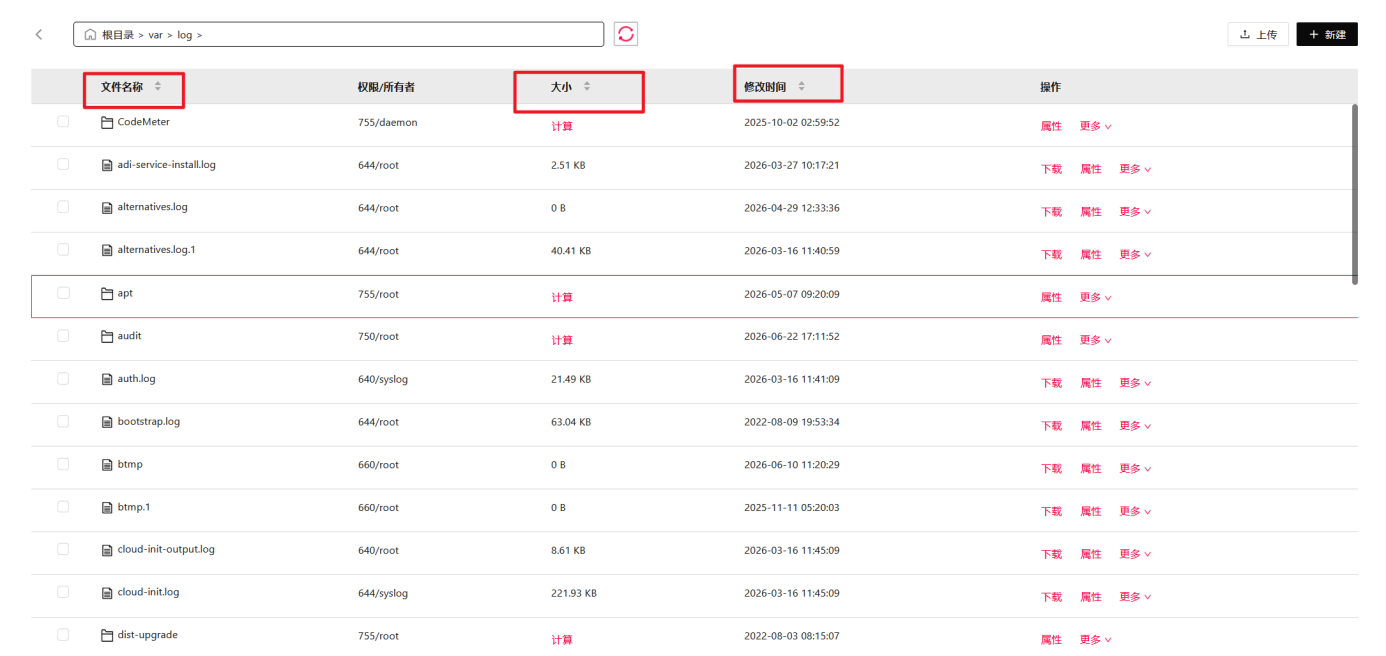Open the btmp.1 file name
This screenshot has height=656, width=1386.
(134, 507)
